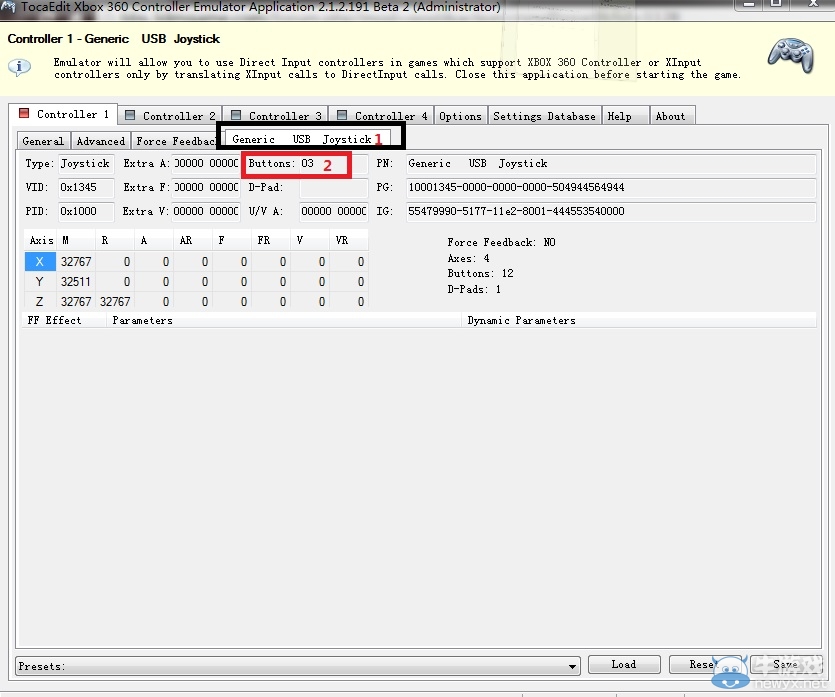Click the M value 32767 in X row

pyautogui.click(x=76, y=261)
